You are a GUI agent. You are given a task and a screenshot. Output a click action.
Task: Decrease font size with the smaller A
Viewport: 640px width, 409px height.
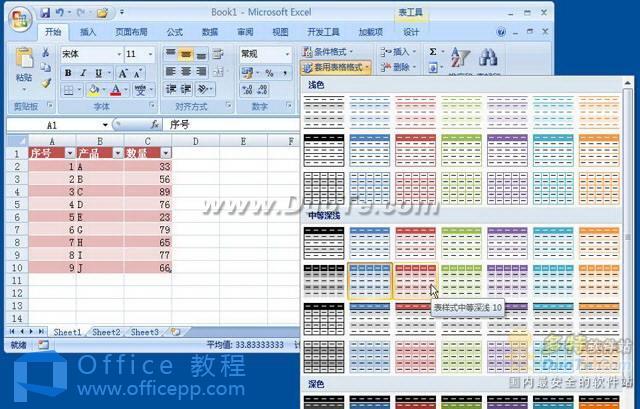point(138,73)
